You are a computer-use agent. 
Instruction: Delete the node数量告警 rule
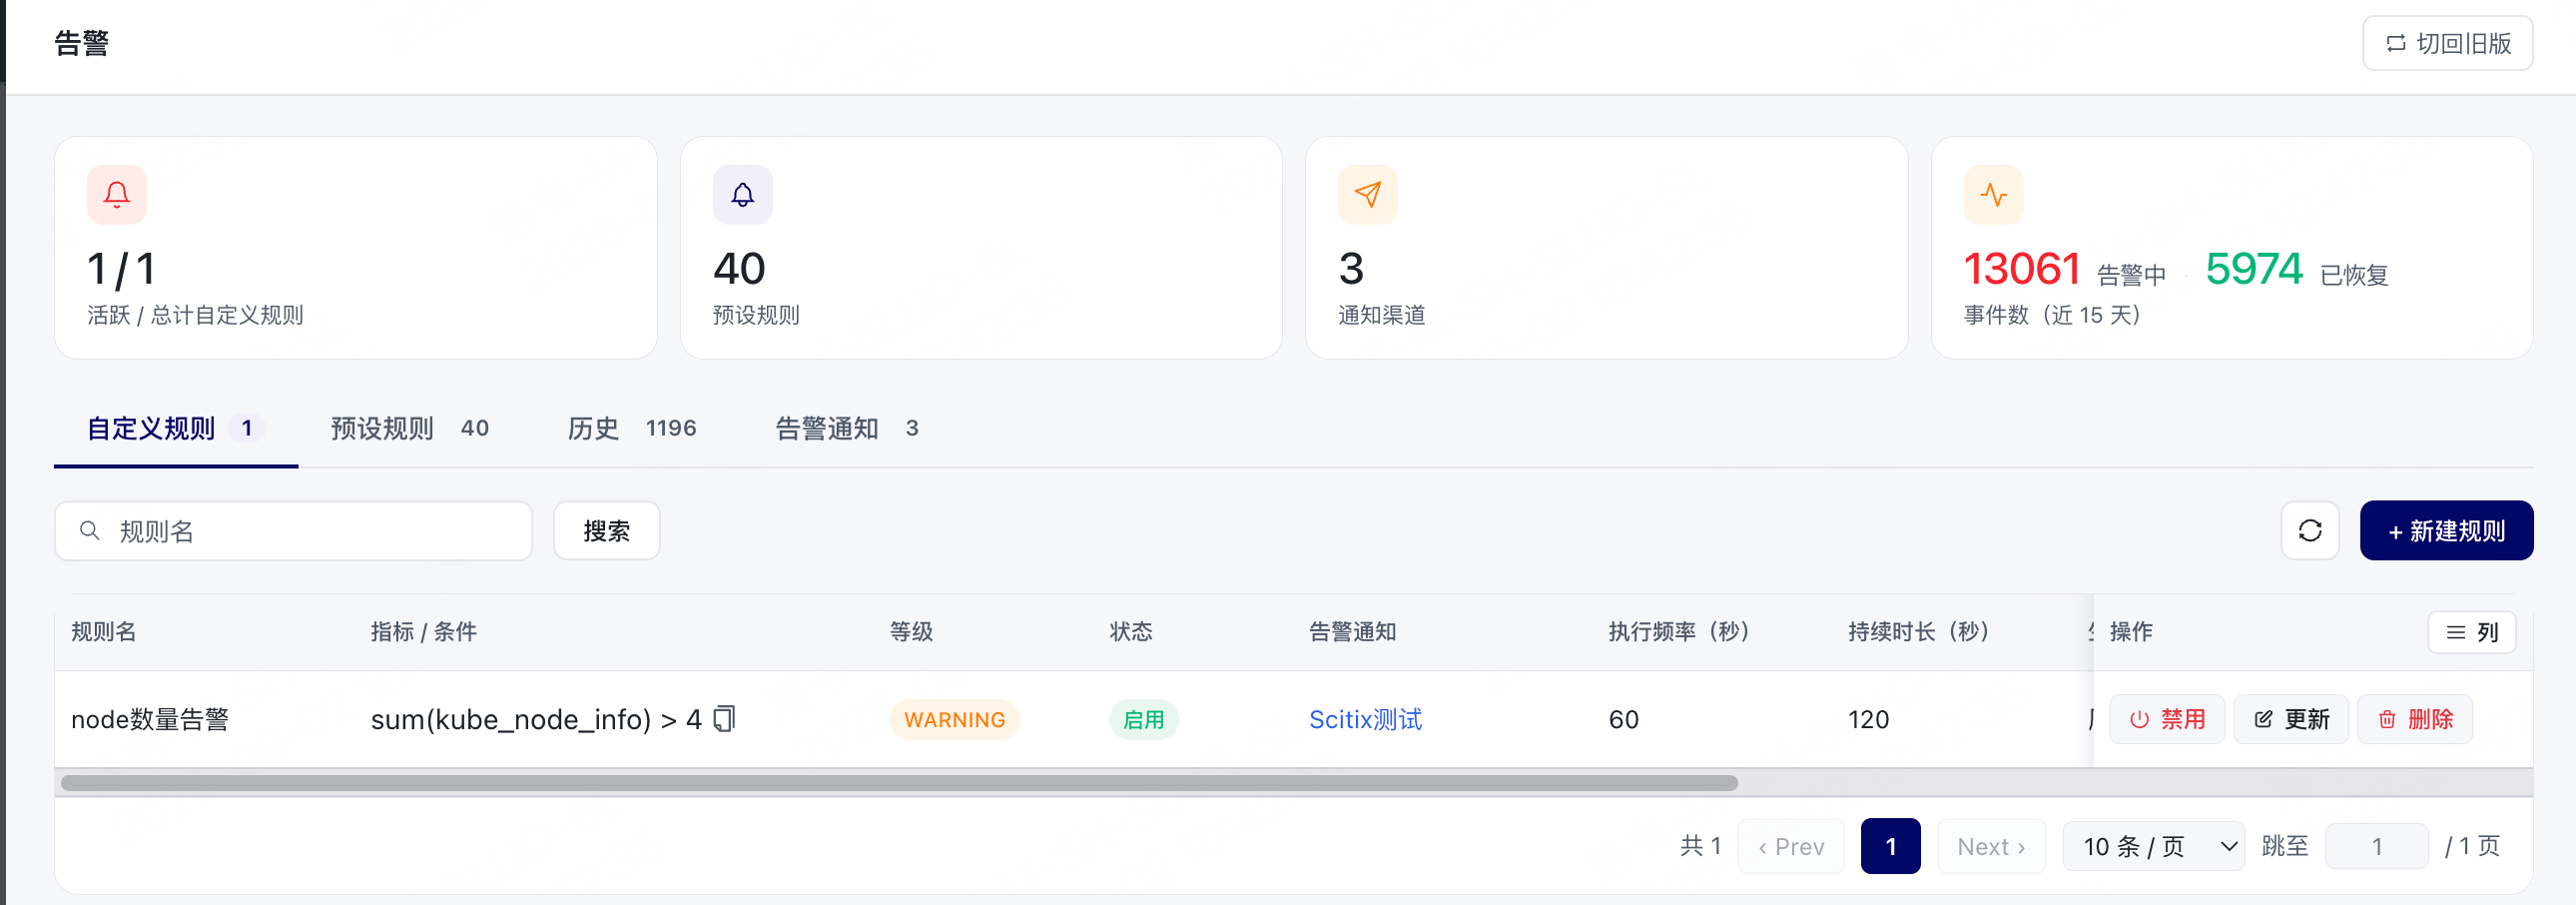[2415, 719]
